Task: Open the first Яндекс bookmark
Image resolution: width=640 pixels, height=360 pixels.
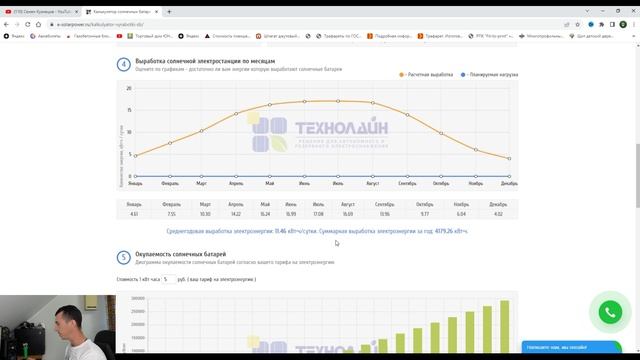Action: [x=14, y=36]
